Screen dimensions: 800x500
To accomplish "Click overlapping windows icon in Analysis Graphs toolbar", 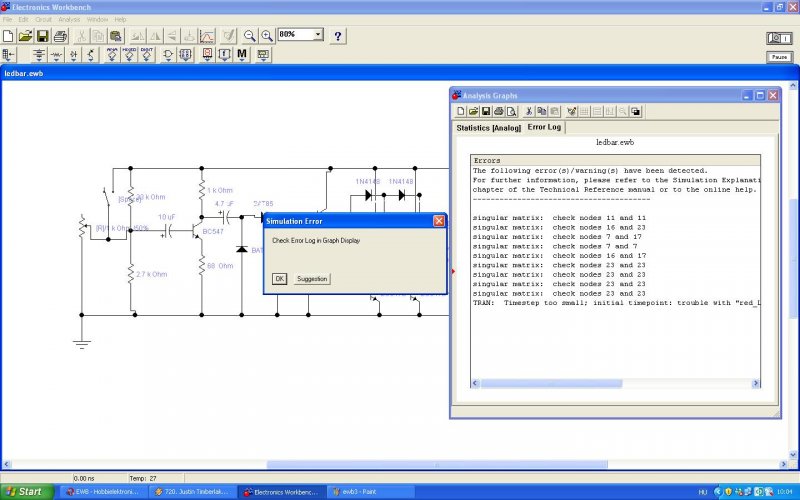I will (635, 111).
